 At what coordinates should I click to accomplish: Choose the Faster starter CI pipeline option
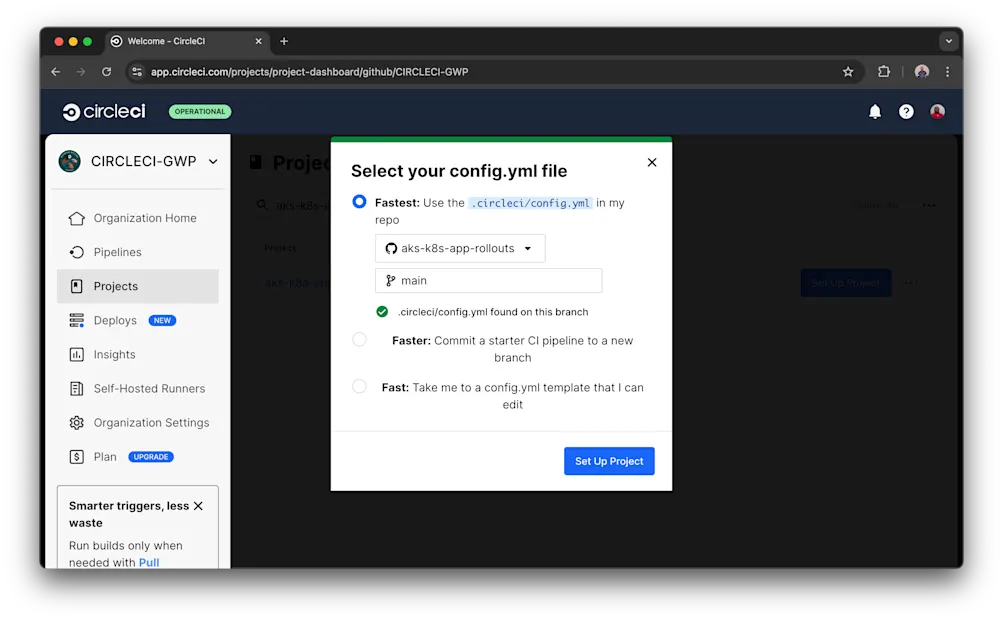click(x=359, y=339)
